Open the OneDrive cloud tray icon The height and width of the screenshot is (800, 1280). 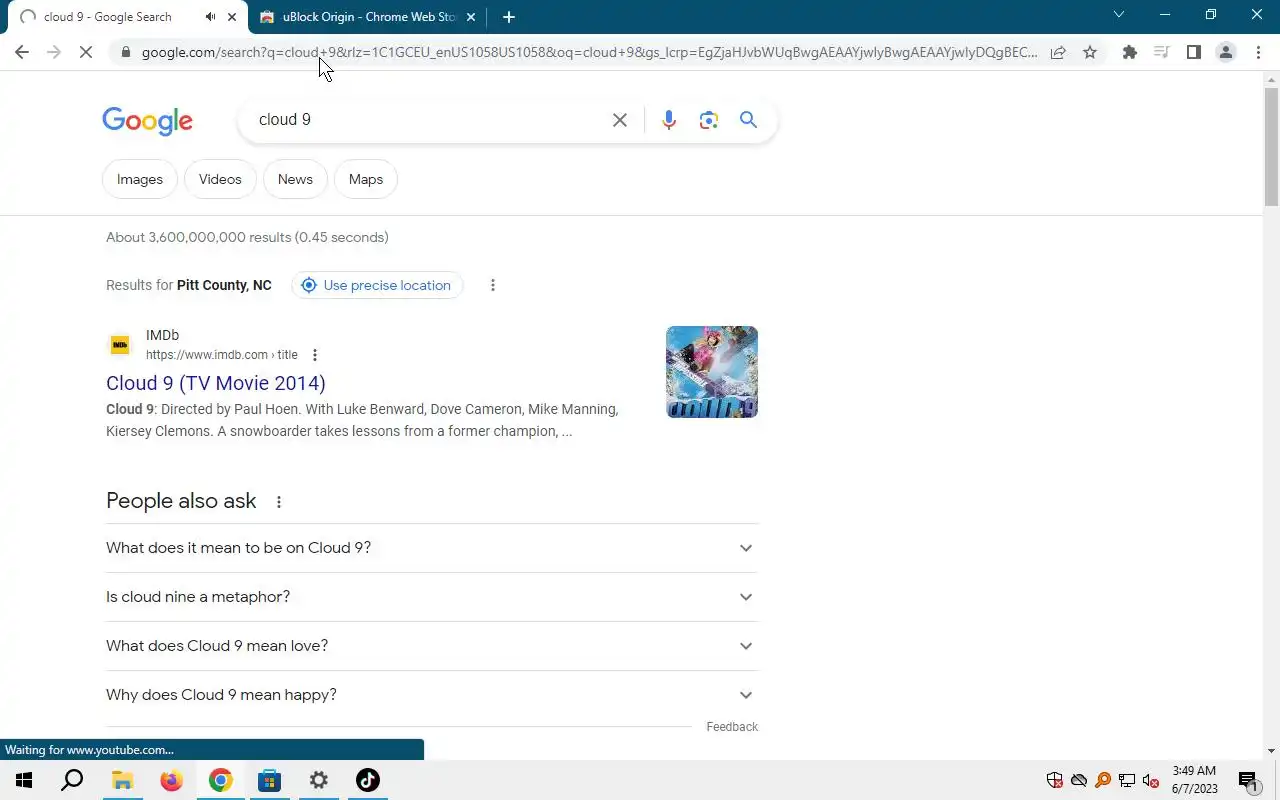[1078, 780]
